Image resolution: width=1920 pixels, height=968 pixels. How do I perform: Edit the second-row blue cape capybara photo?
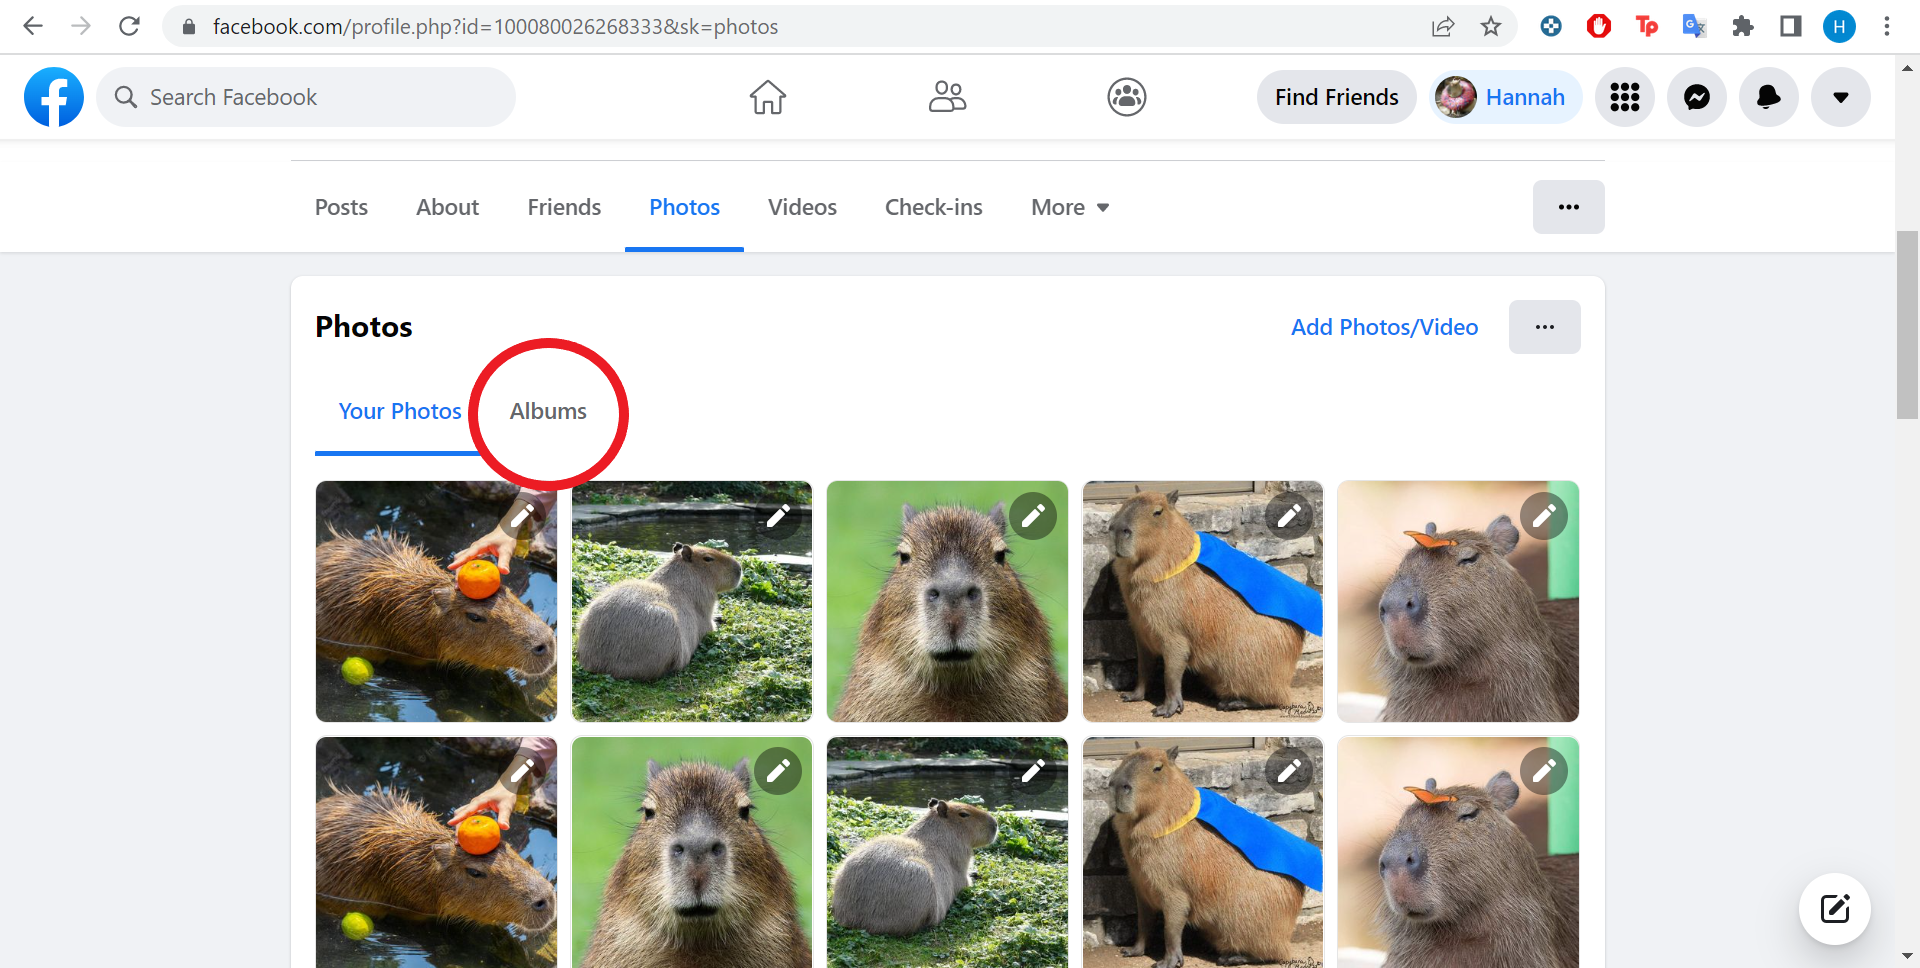(1289, 771)
